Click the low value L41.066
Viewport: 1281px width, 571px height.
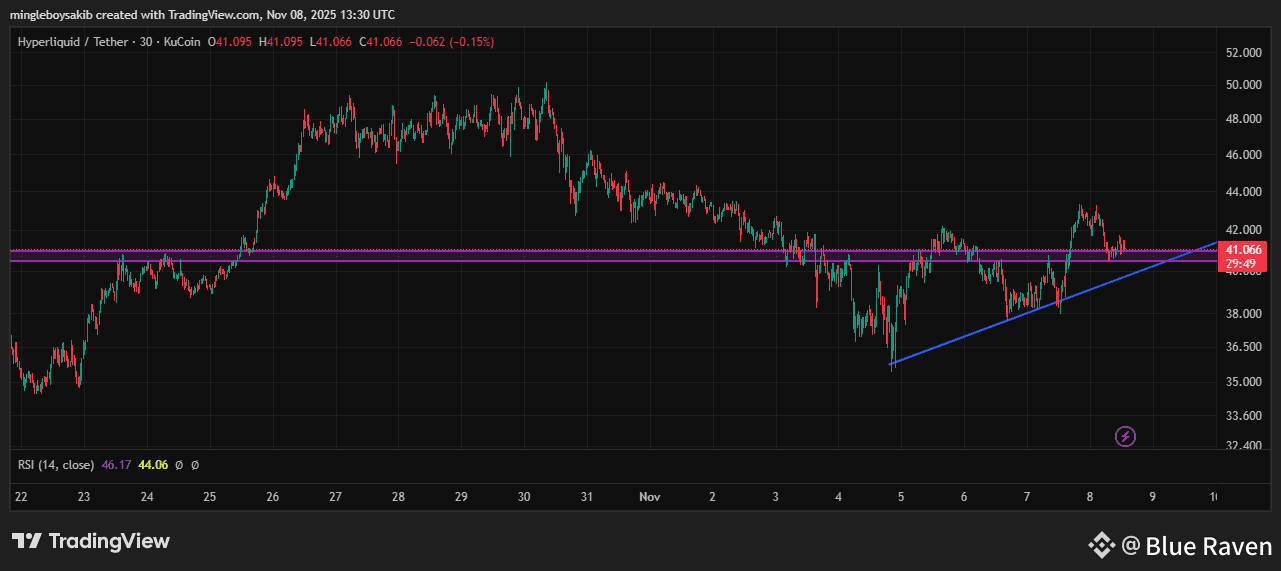pyautogui.click(x=332, y=42)
